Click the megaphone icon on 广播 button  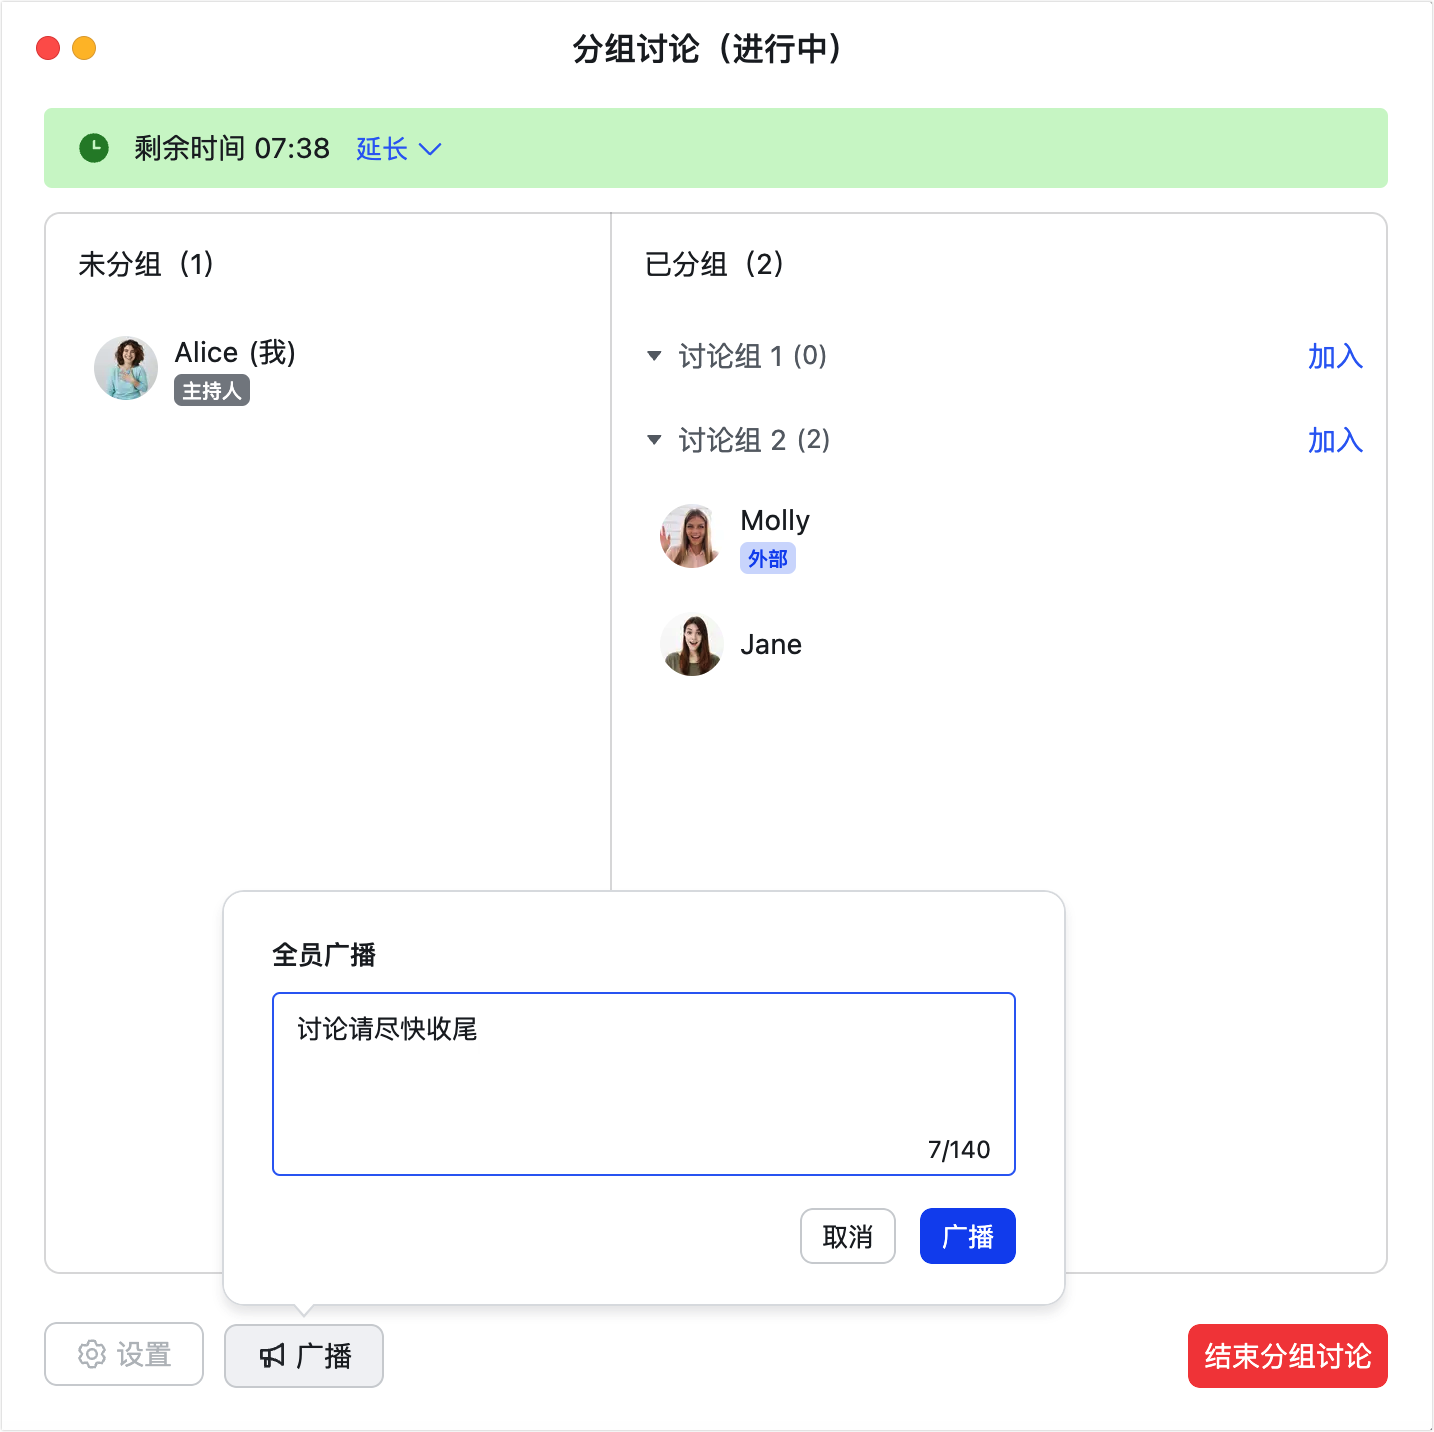click(x=272, y=1356)
